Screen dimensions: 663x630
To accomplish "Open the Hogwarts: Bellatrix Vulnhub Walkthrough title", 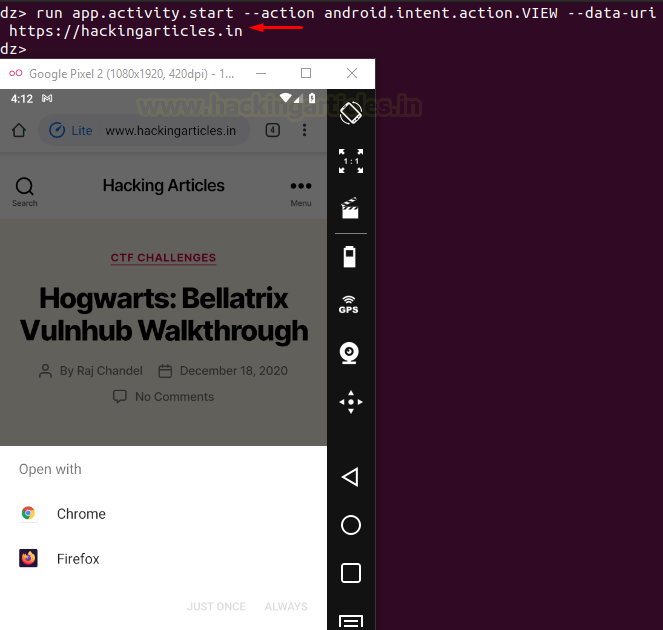I will [x=164, y=314].
